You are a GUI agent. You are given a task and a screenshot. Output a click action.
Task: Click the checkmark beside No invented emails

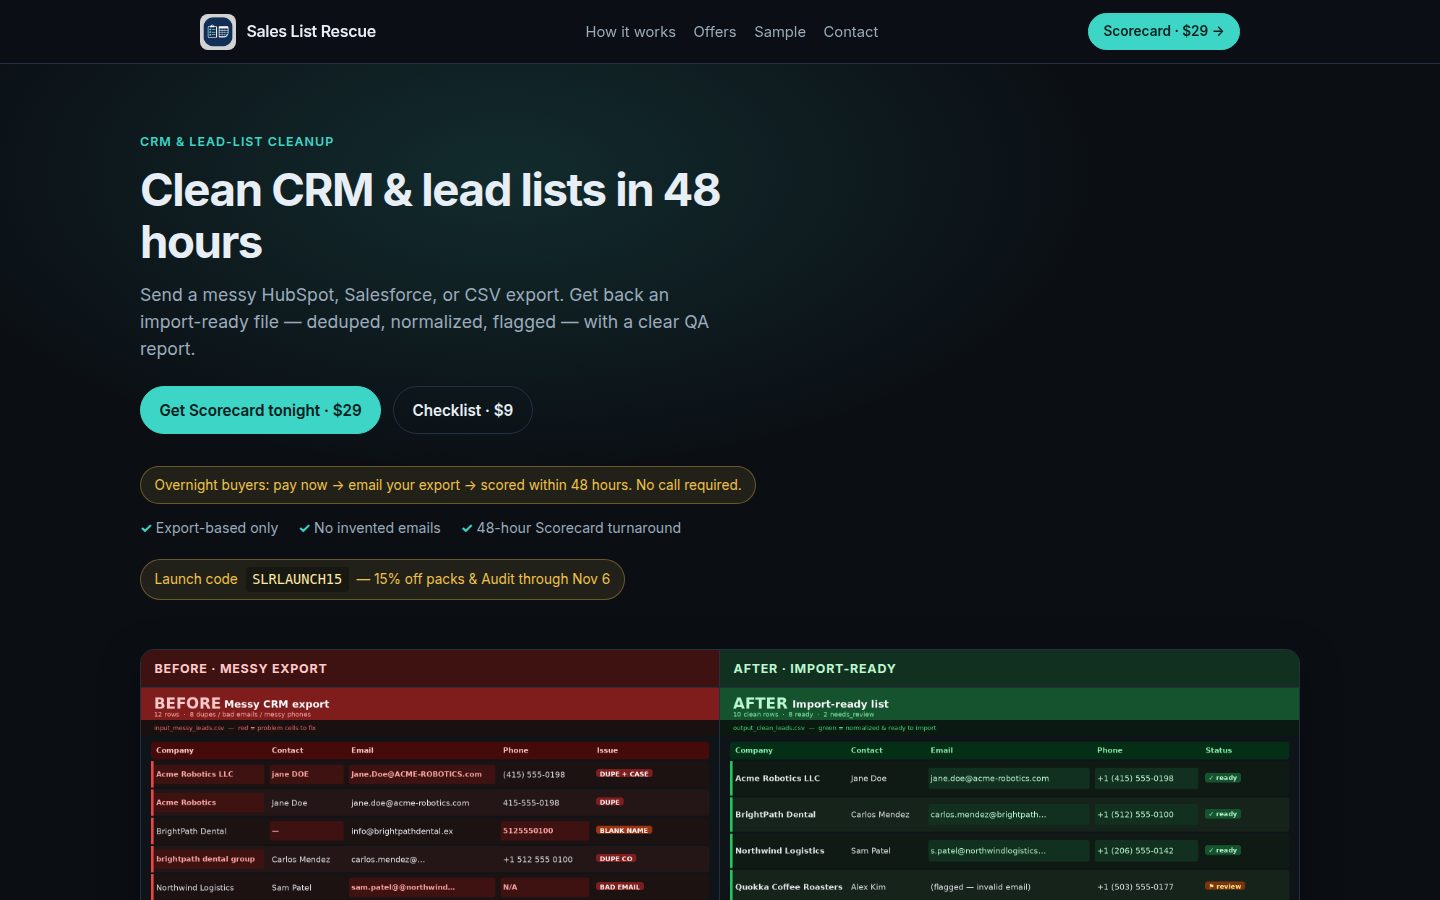[304, 528]
